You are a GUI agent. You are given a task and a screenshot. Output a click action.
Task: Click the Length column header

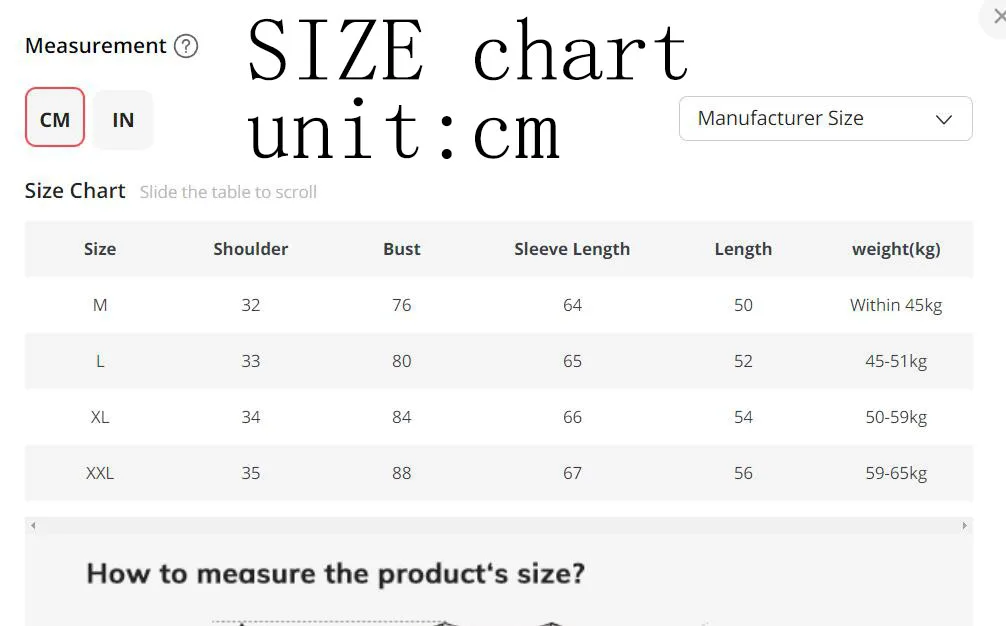coord(743,249)
